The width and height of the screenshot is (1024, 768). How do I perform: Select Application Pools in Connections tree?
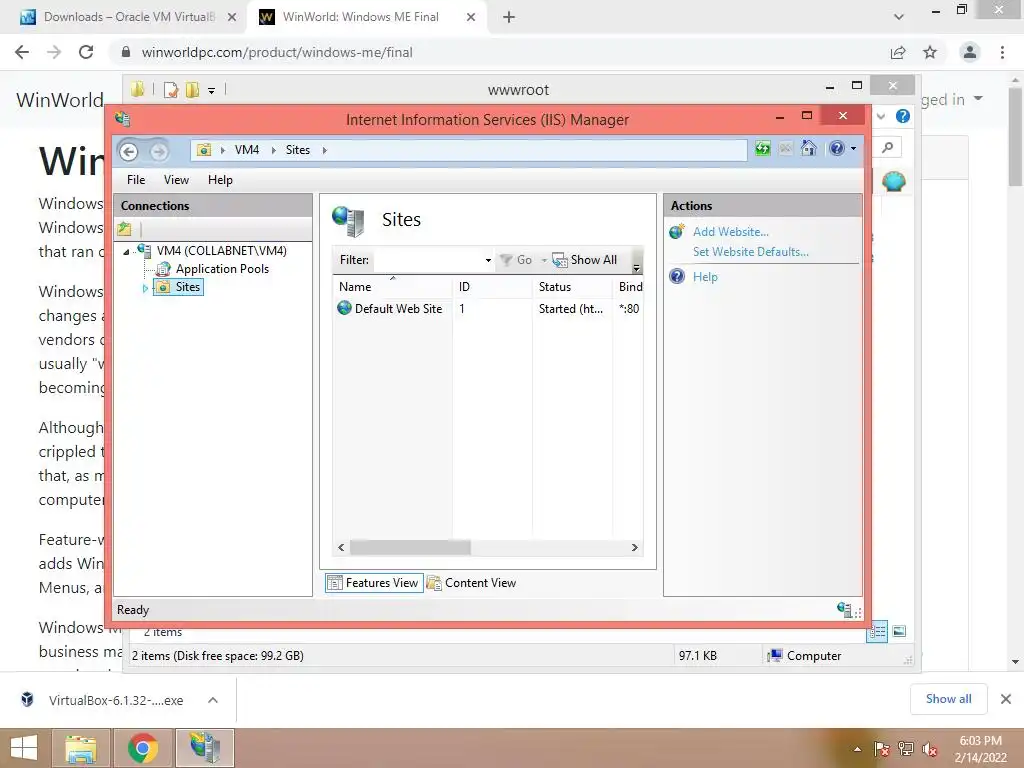pyautogui.click(x=222, y=268)
